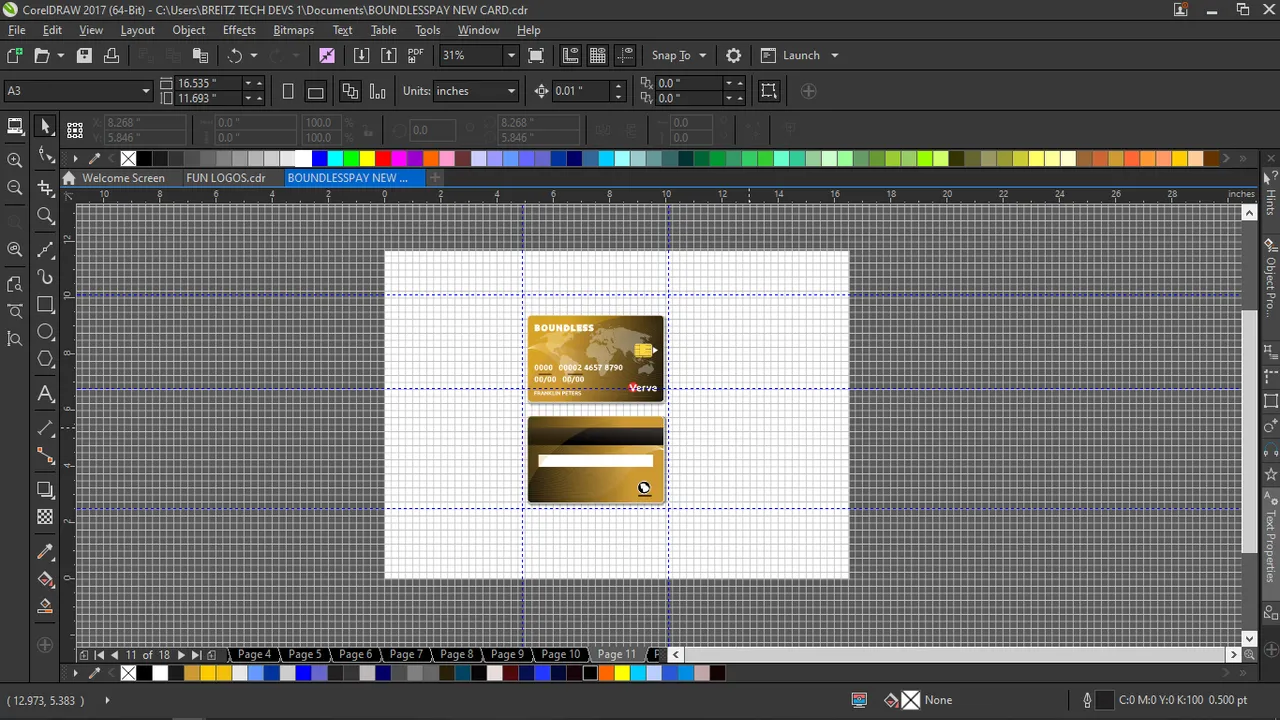Click the yellow swatch in the top palette
1280x720 pixels.
[367, 158]
